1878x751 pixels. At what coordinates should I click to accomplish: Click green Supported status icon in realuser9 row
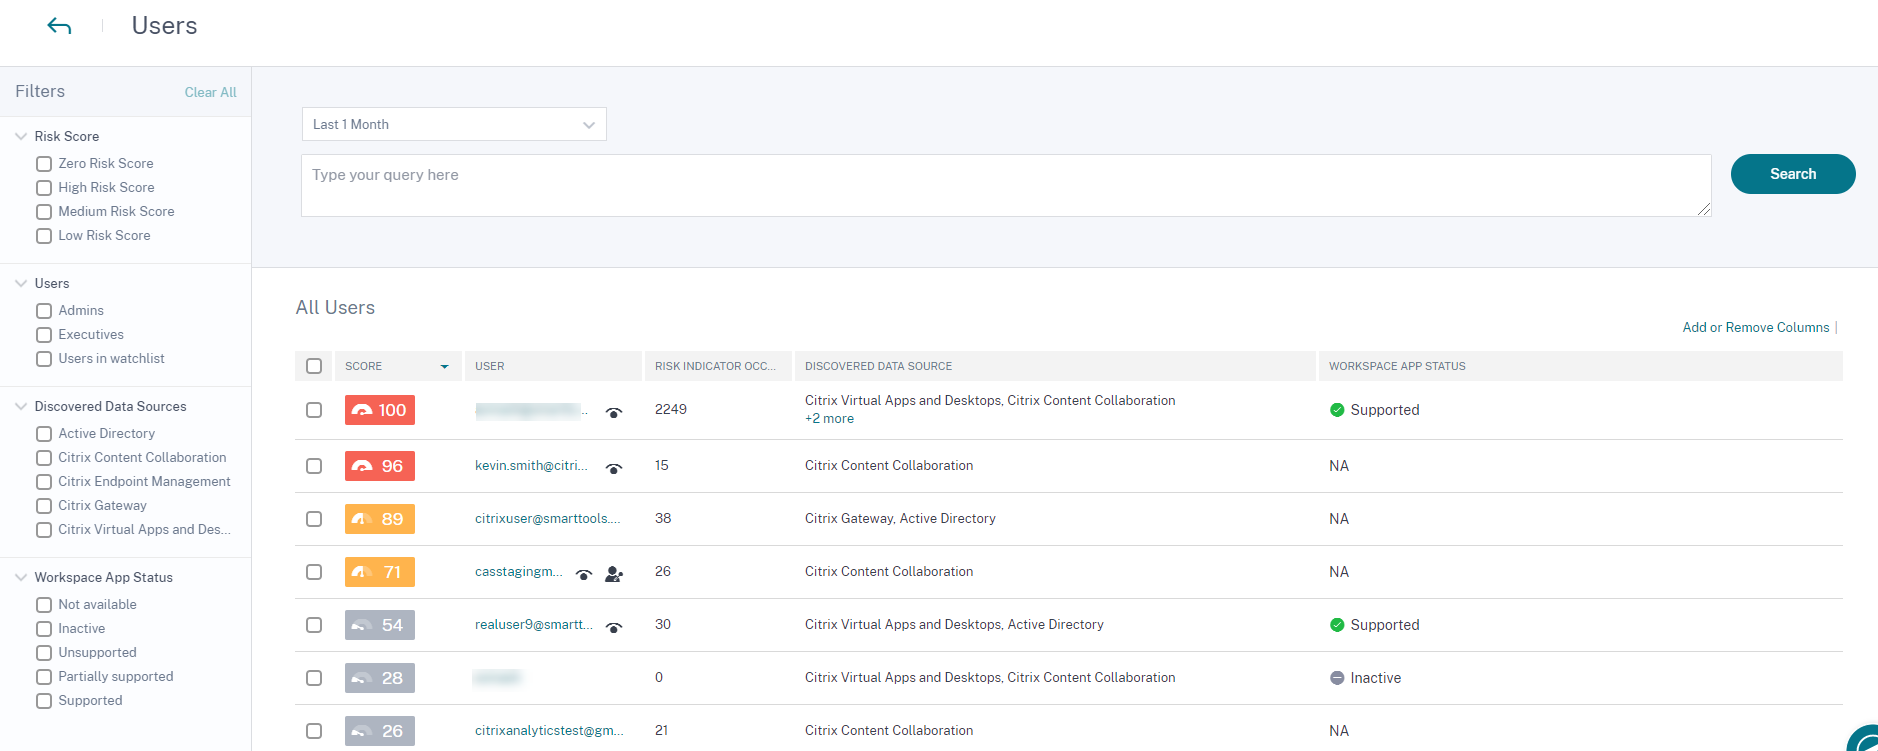[1337, 625]
